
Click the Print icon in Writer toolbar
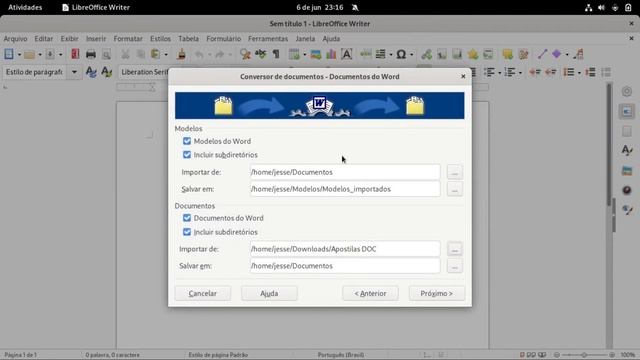(91, 54)
